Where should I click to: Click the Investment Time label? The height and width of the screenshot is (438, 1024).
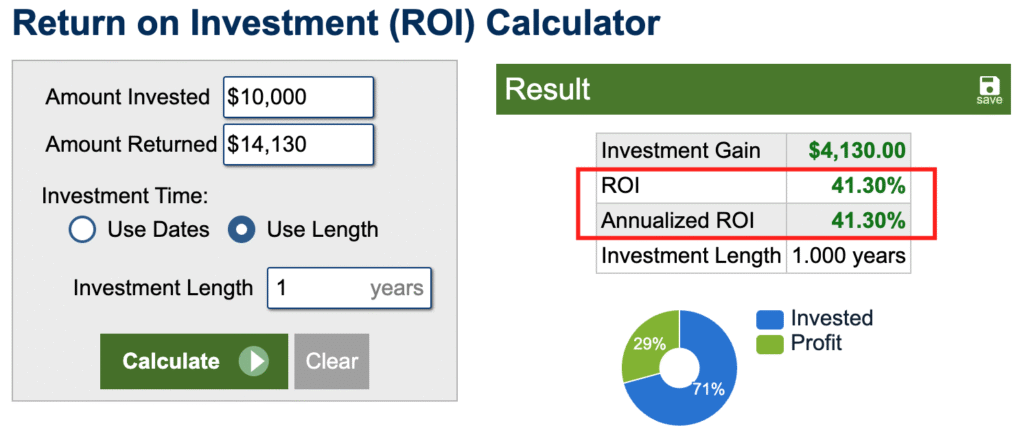(124, 196)
